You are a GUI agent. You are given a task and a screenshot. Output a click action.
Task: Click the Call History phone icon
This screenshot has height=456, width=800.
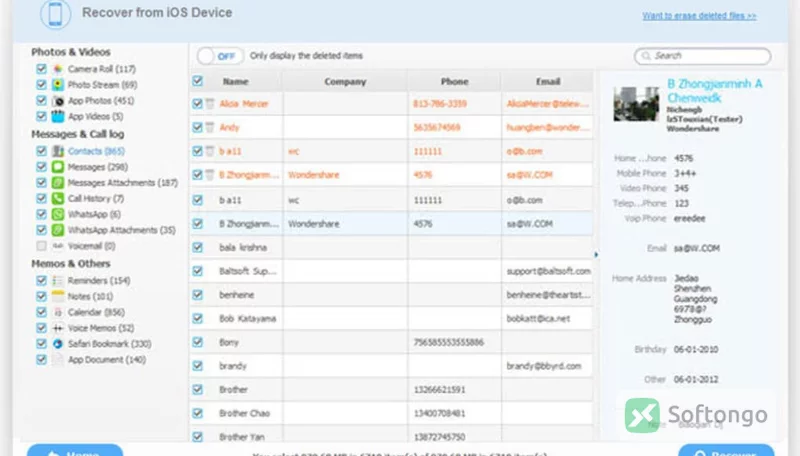coord(58,198)
